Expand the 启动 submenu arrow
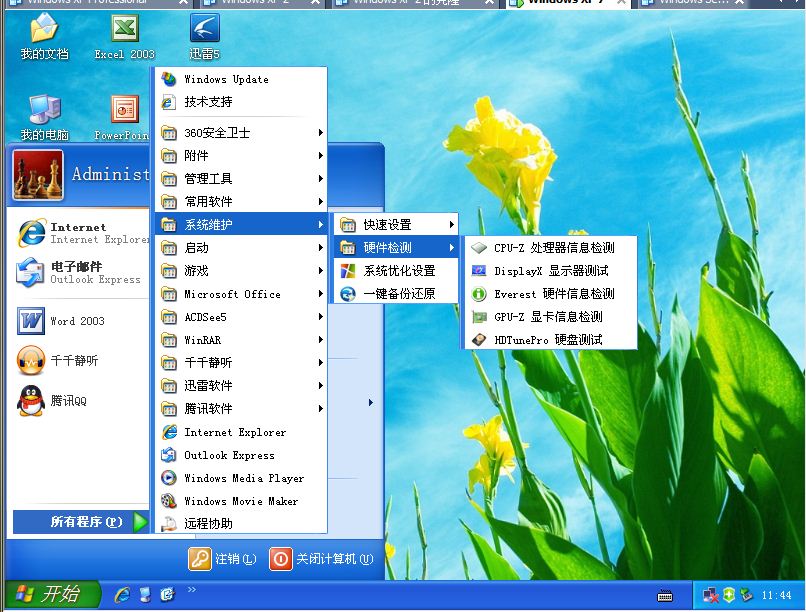Screen dimensions: 806x612 (320, 248)
